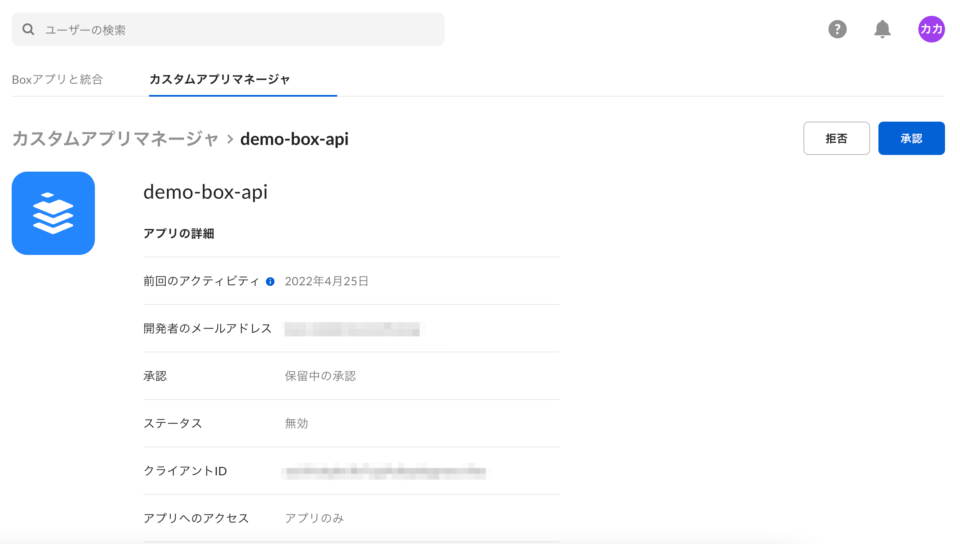Image resolution: width=960 pixels, height=544 pixels.
Task: Click the アプリのみ access value
Action: coord(314,518)
